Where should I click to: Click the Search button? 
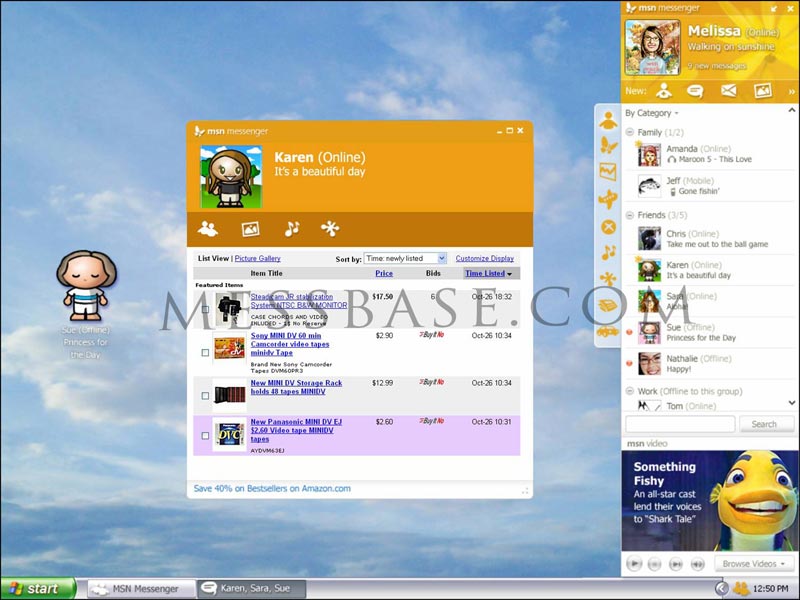pos(766,424)
